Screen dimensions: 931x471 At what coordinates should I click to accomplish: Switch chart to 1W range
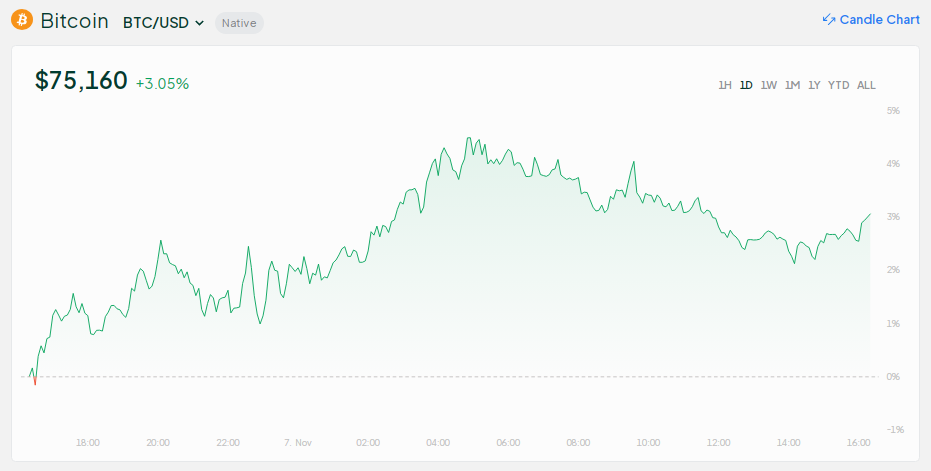click(x=768, y=85)
